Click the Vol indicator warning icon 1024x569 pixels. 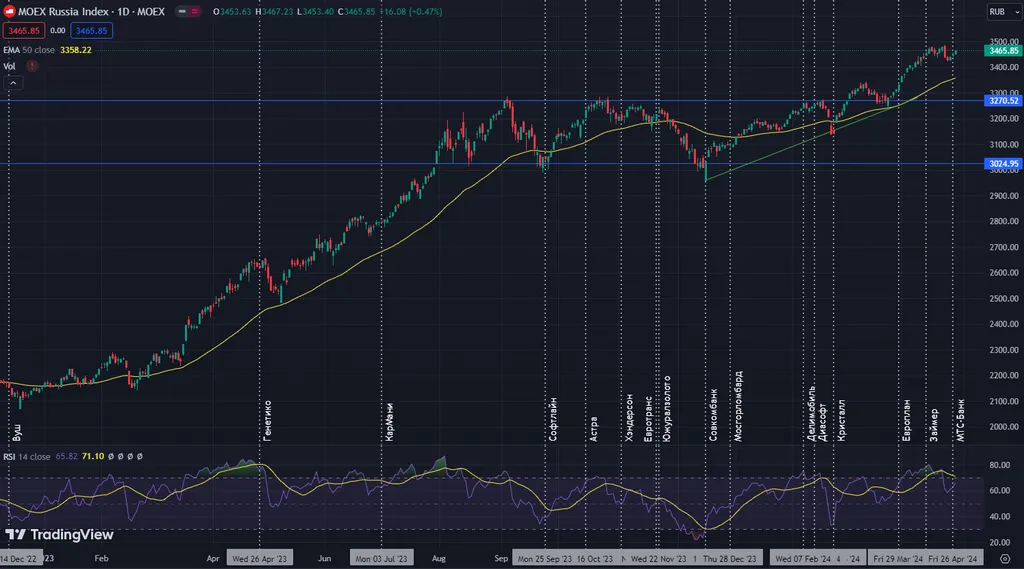tap(31, 66)
